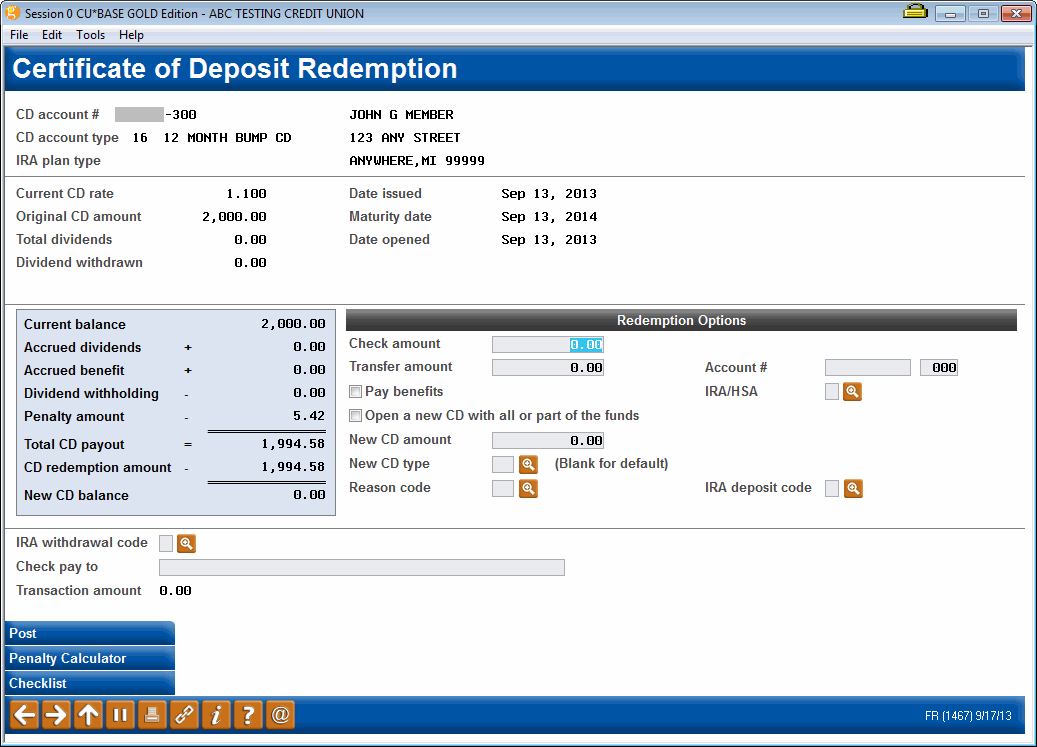This screenshot has width=1037, height=747.
Task: Go forward with the right arrow icon
Action: (55, 714)
